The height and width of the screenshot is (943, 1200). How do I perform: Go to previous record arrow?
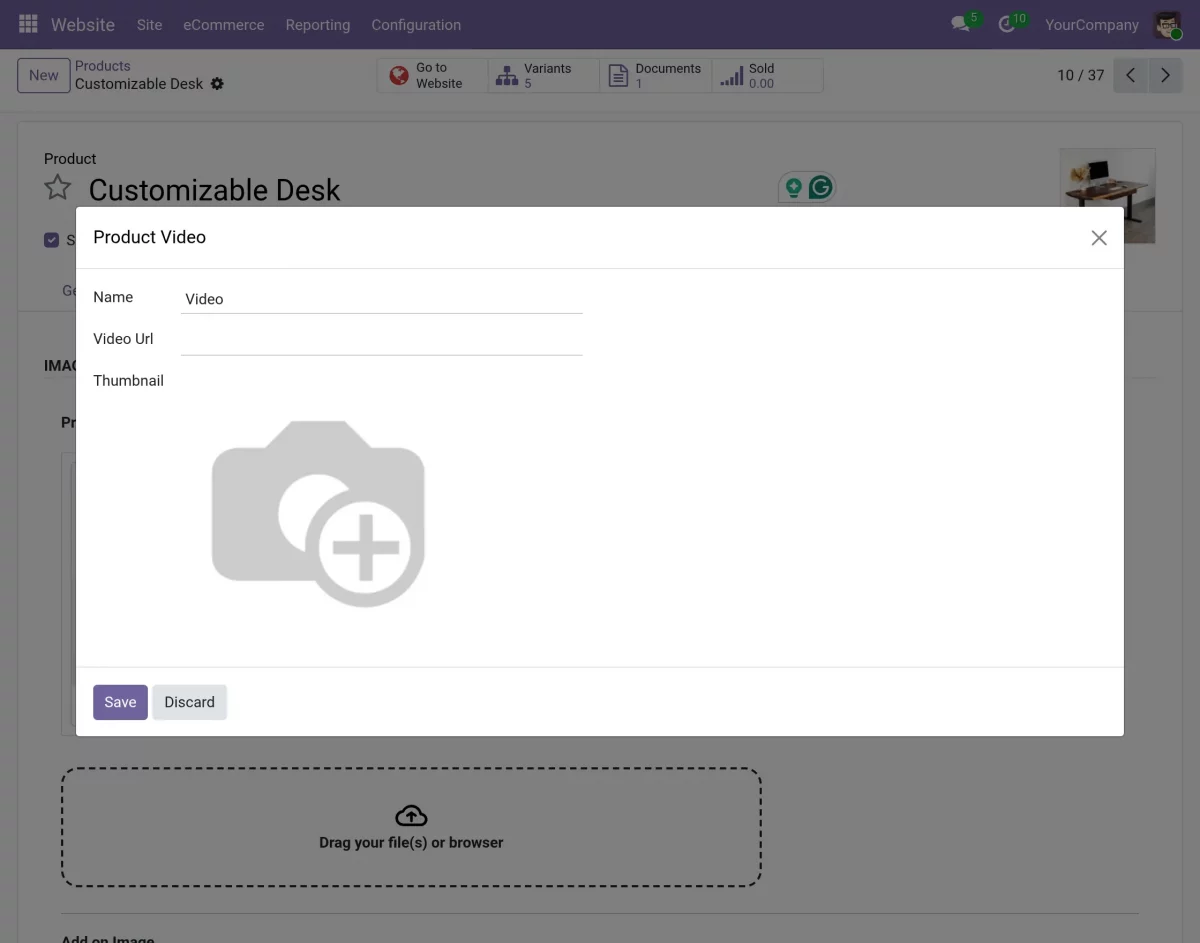pos(1130,76)
